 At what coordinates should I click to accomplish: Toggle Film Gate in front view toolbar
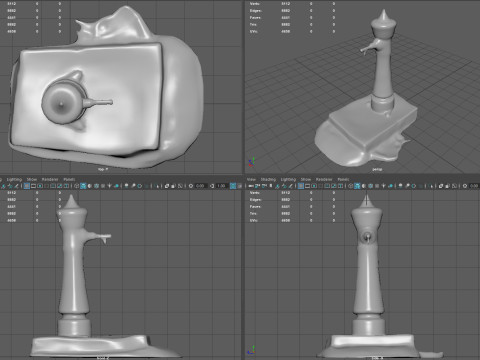[x=307, y=186]
